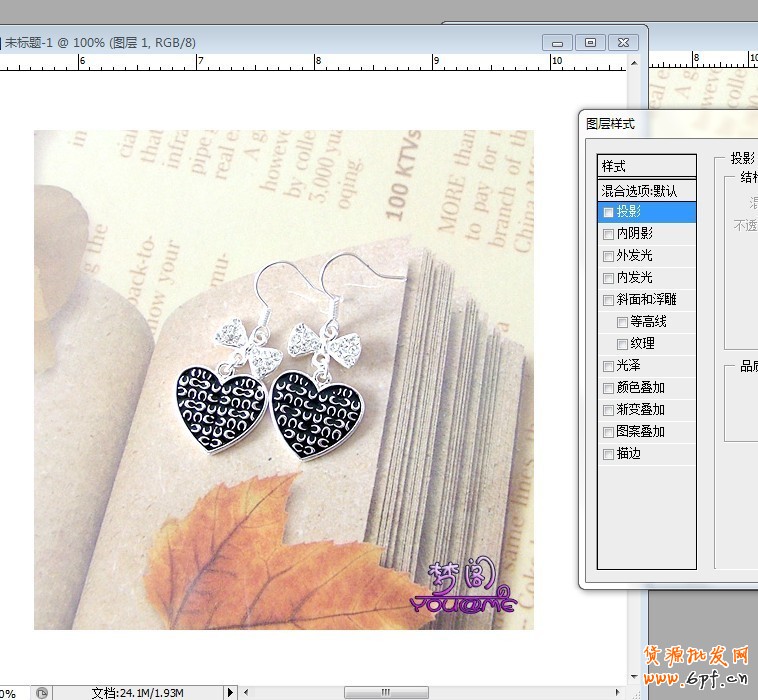
Task: Enable the 内阴影 checkbox
Action: (608, 234)
